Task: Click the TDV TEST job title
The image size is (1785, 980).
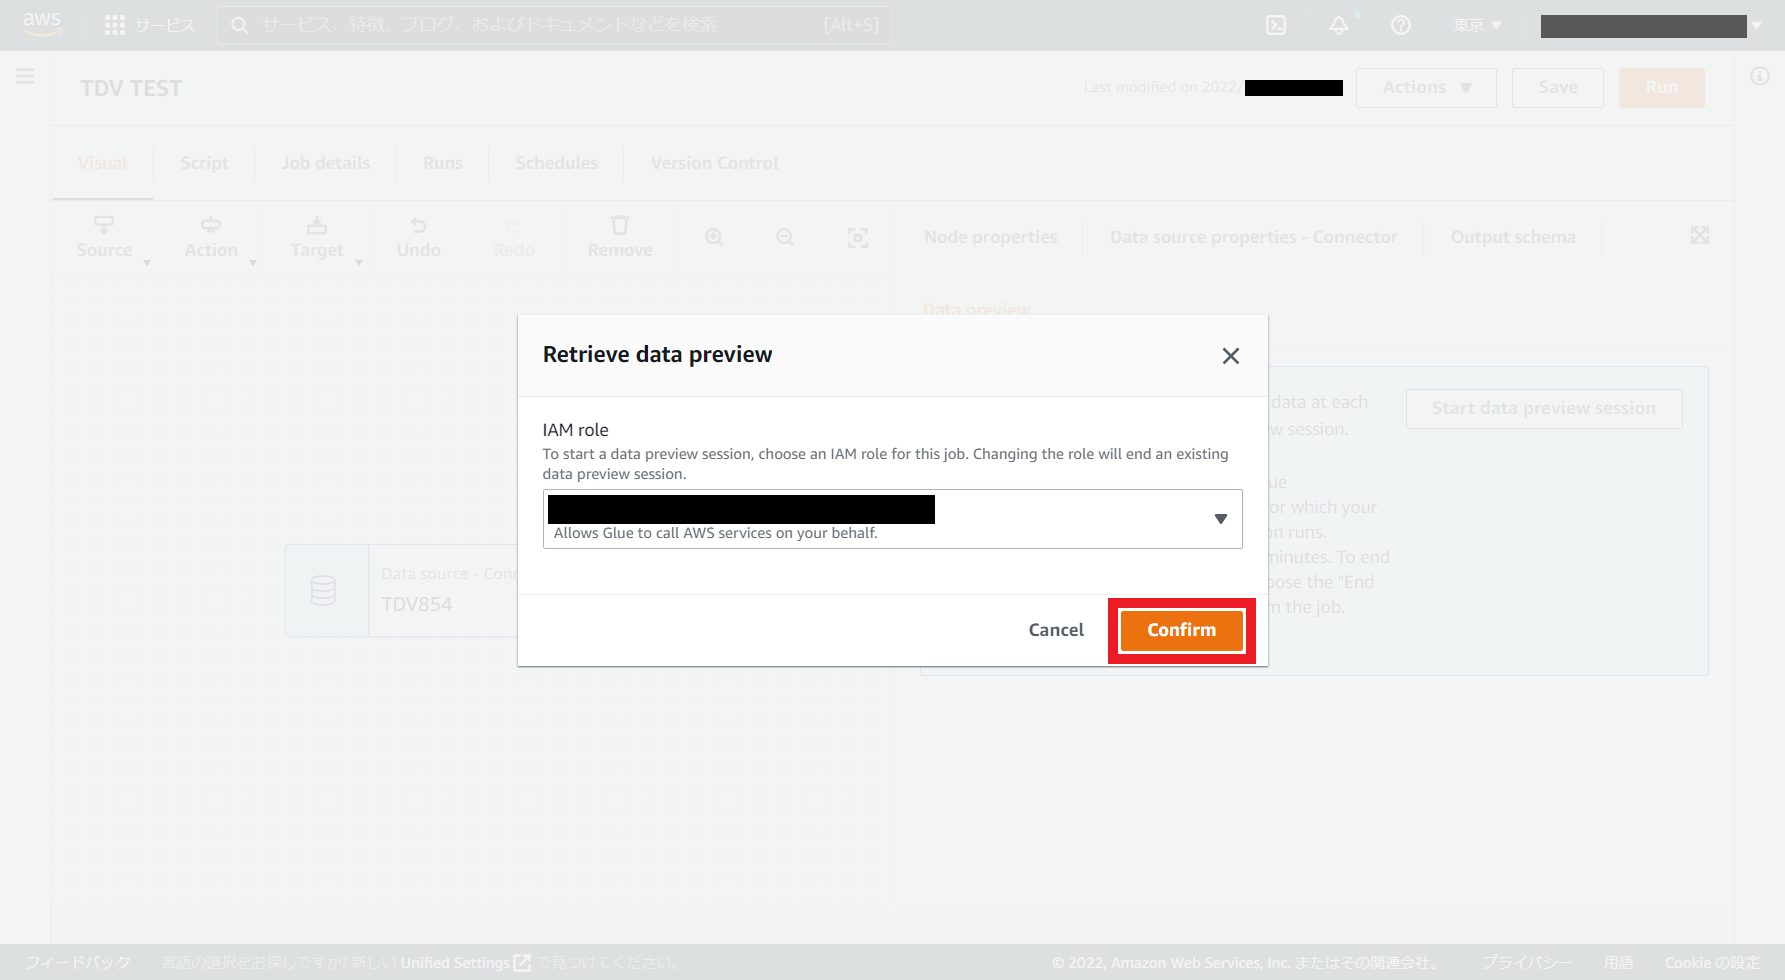Action: click(131, 88)
